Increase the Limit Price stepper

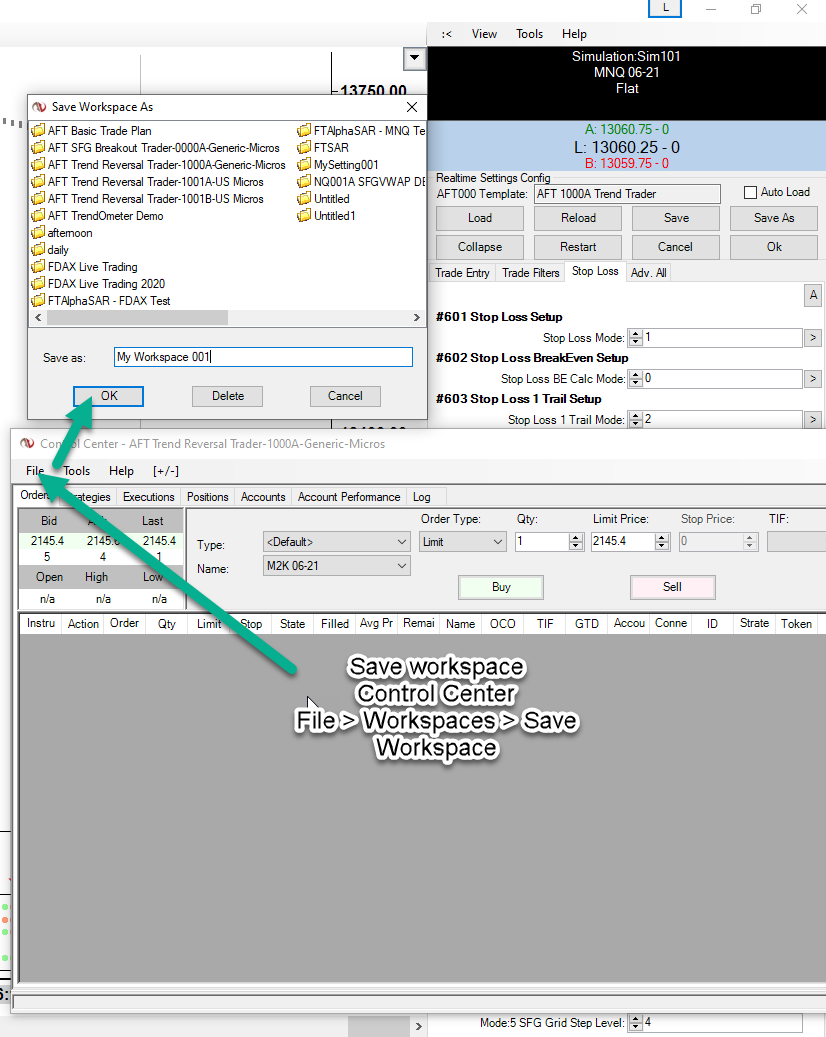coord(660,537)
